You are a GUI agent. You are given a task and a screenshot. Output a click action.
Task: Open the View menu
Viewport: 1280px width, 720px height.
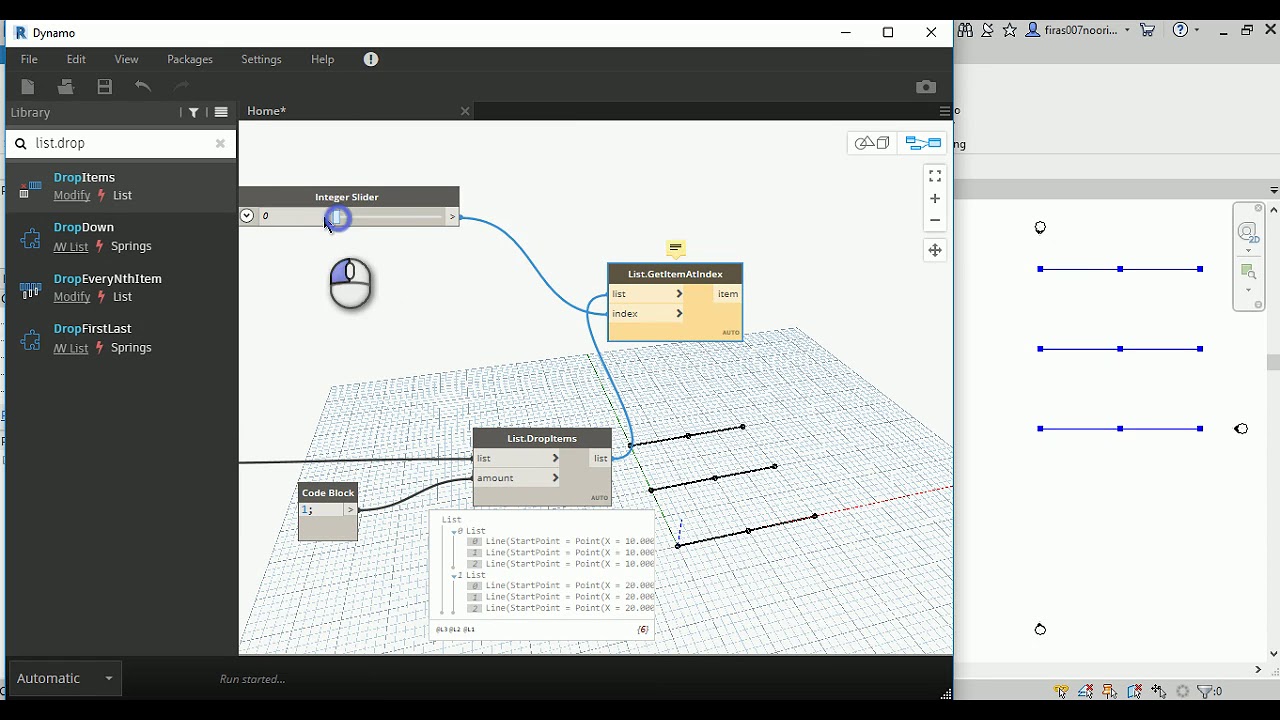[x=126, y=59]
